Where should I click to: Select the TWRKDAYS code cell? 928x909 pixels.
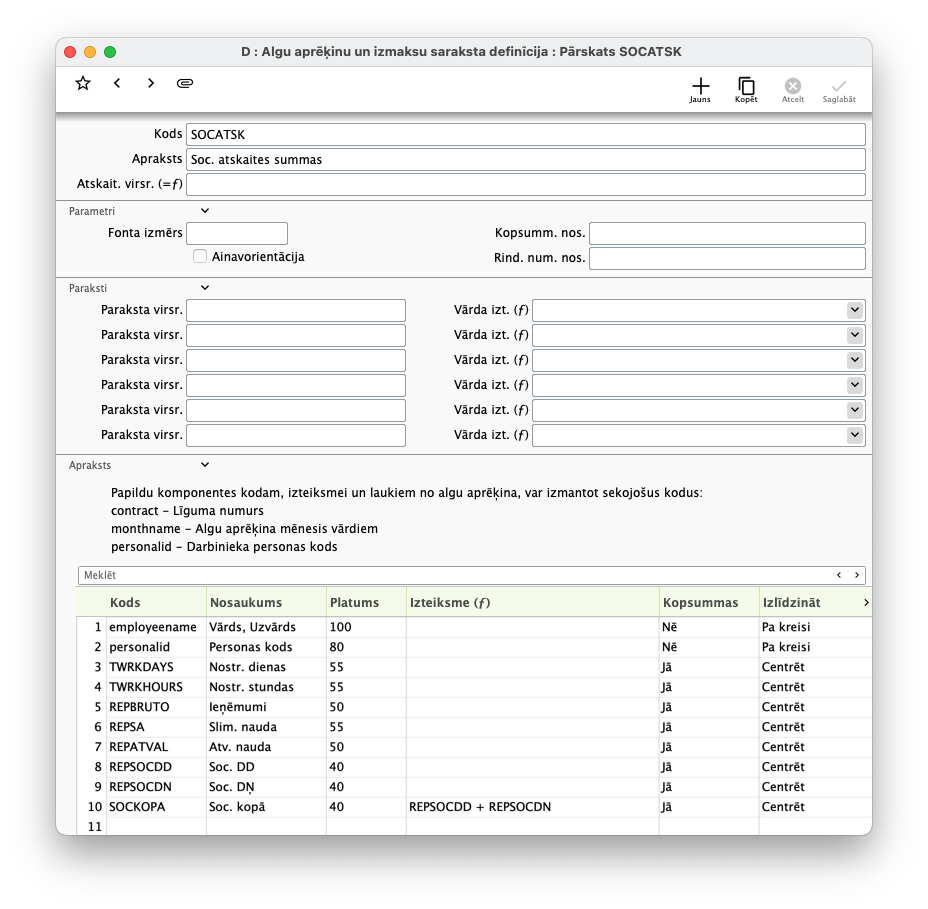(x=156, y=667)
